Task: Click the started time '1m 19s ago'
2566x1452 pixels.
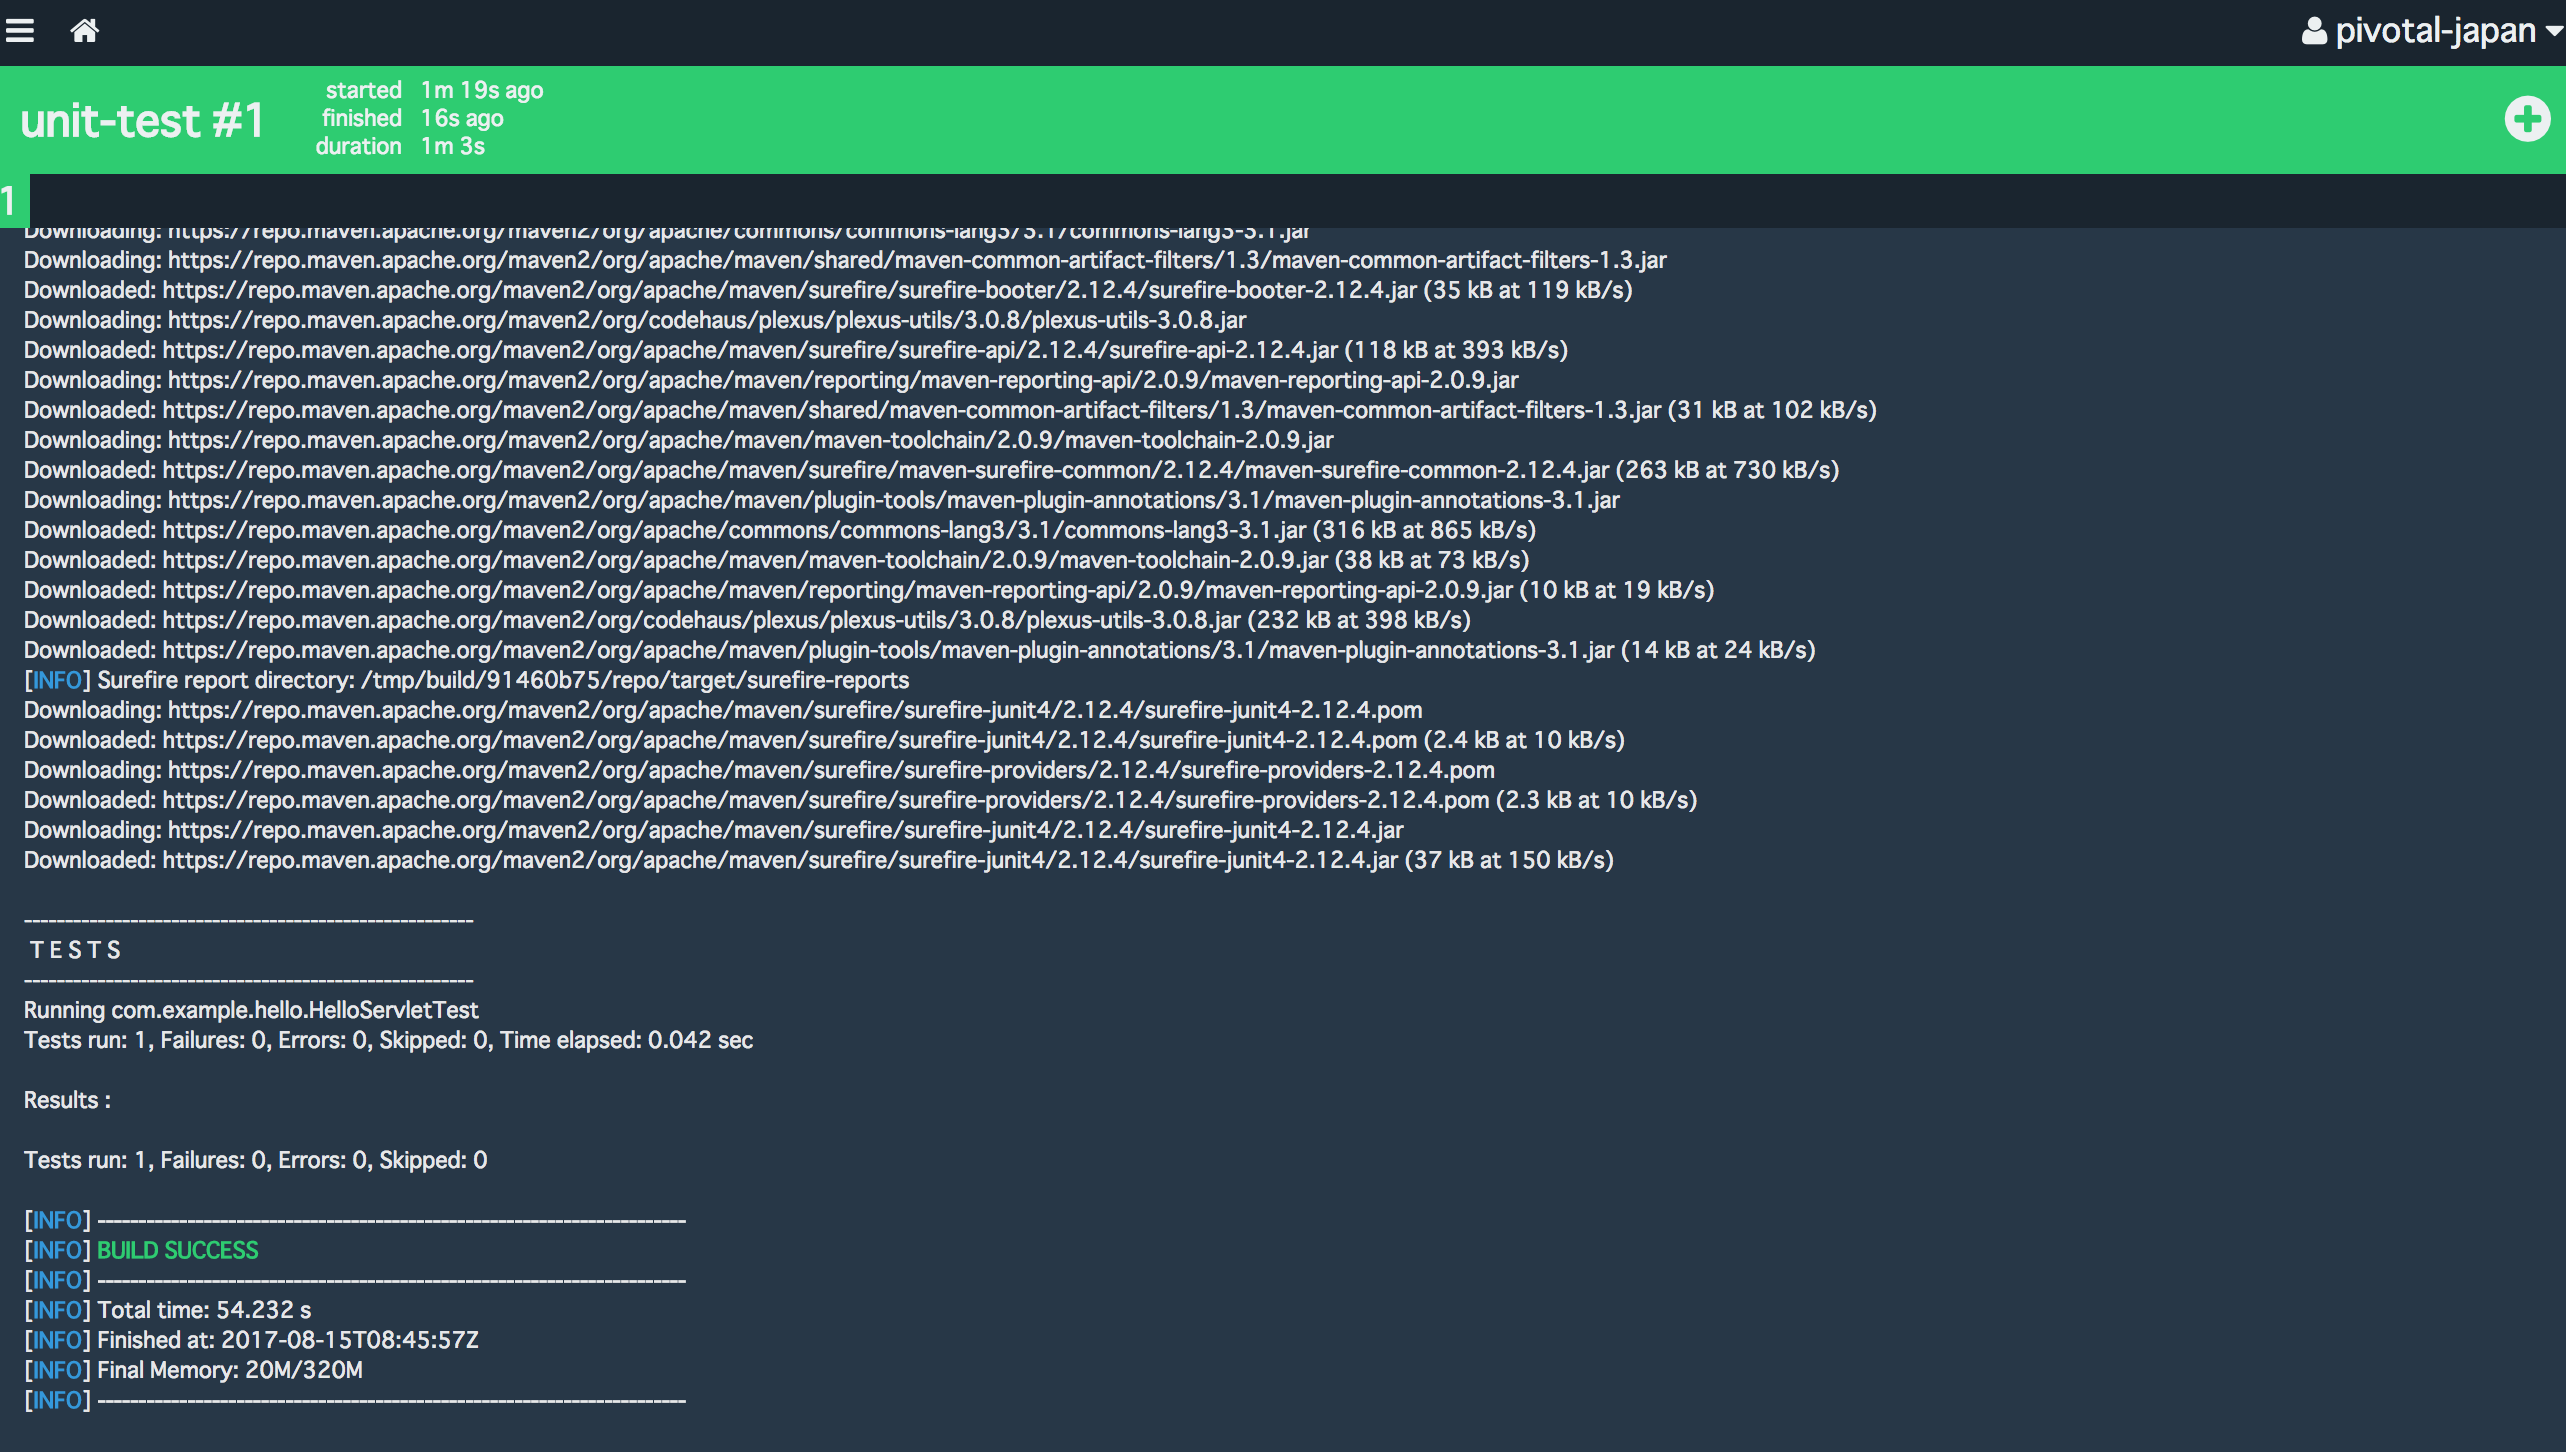Action: 481,90
